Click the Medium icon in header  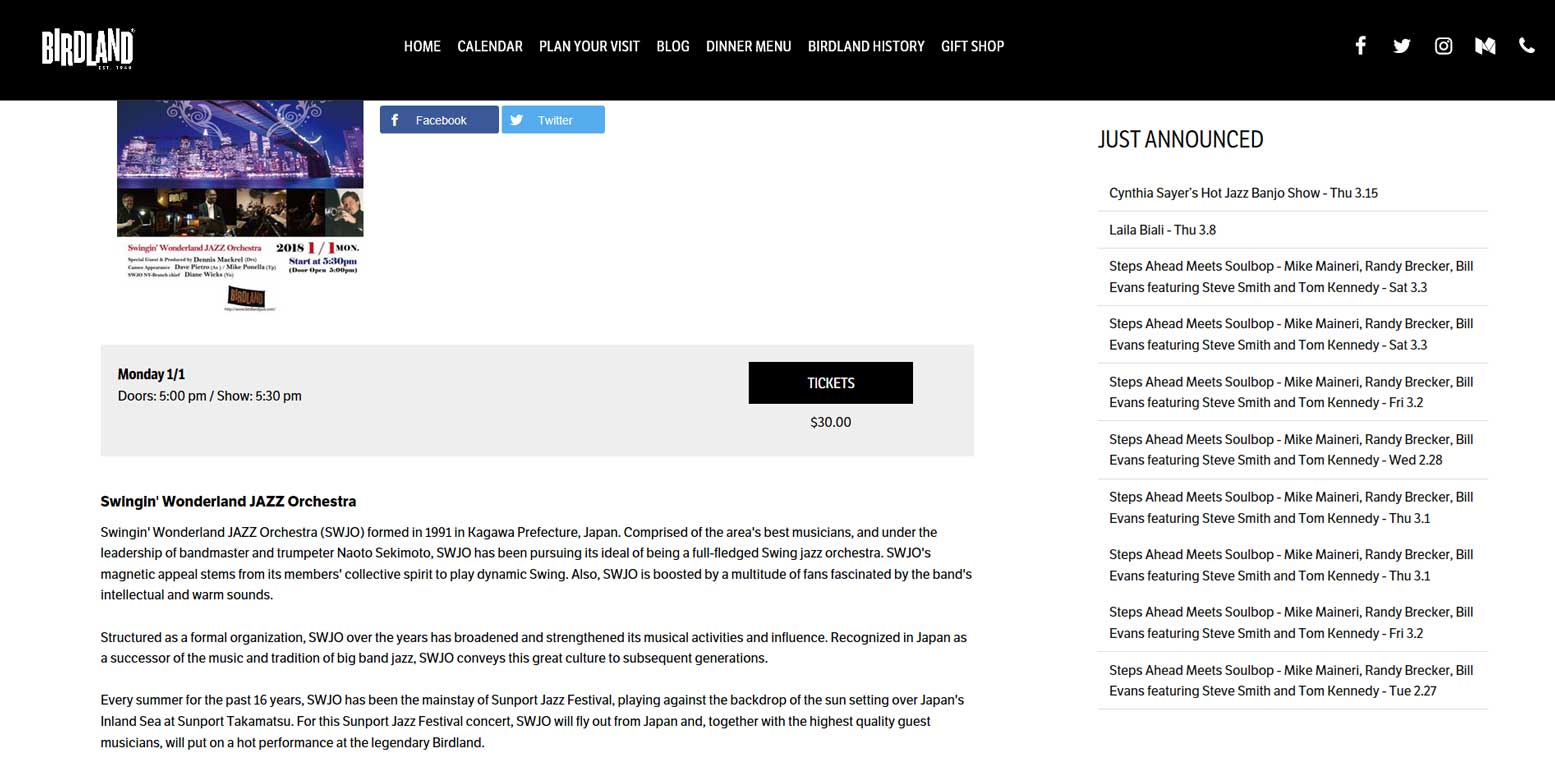[1485, 45]
